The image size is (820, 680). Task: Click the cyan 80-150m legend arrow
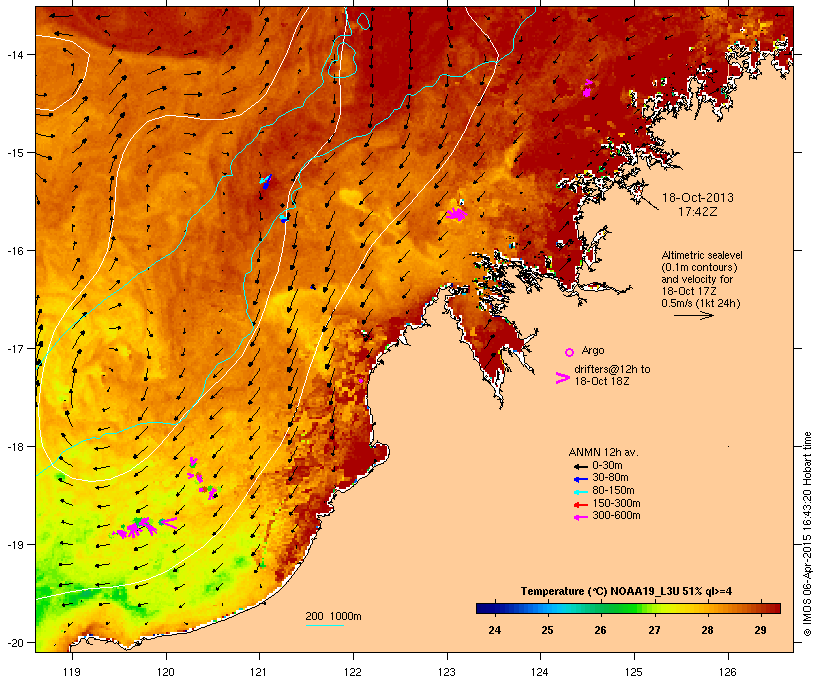pyautogui.click(x=580, y=492)
